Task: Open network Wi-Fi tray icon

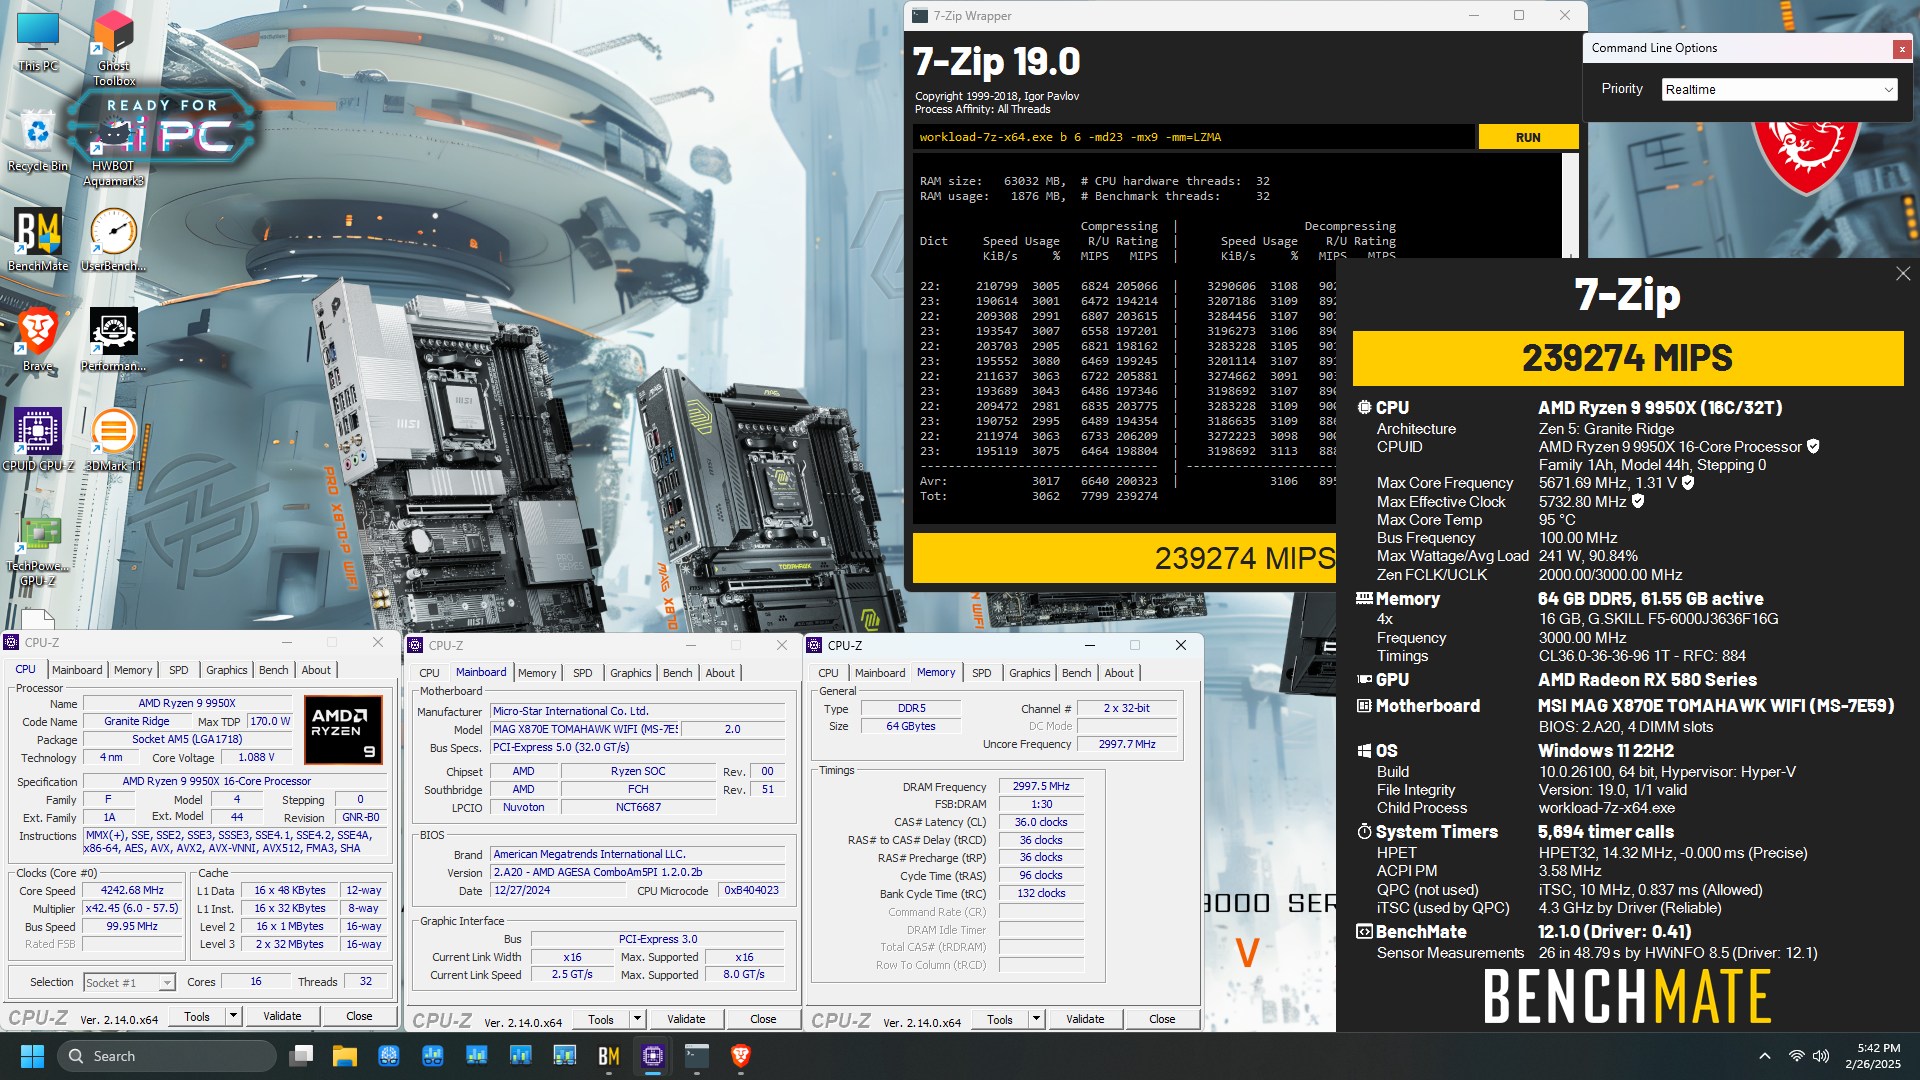Action: click(x=1796, y=1056)
